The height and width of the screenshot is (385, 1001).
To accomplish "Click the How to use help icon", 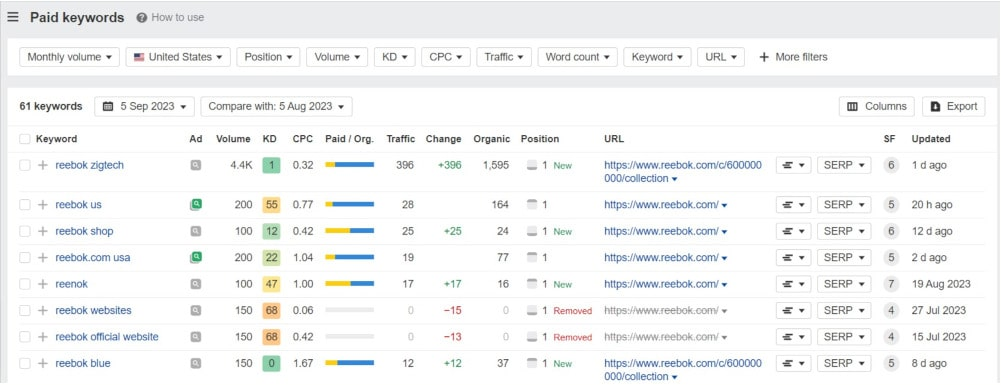I will [142, 18].
